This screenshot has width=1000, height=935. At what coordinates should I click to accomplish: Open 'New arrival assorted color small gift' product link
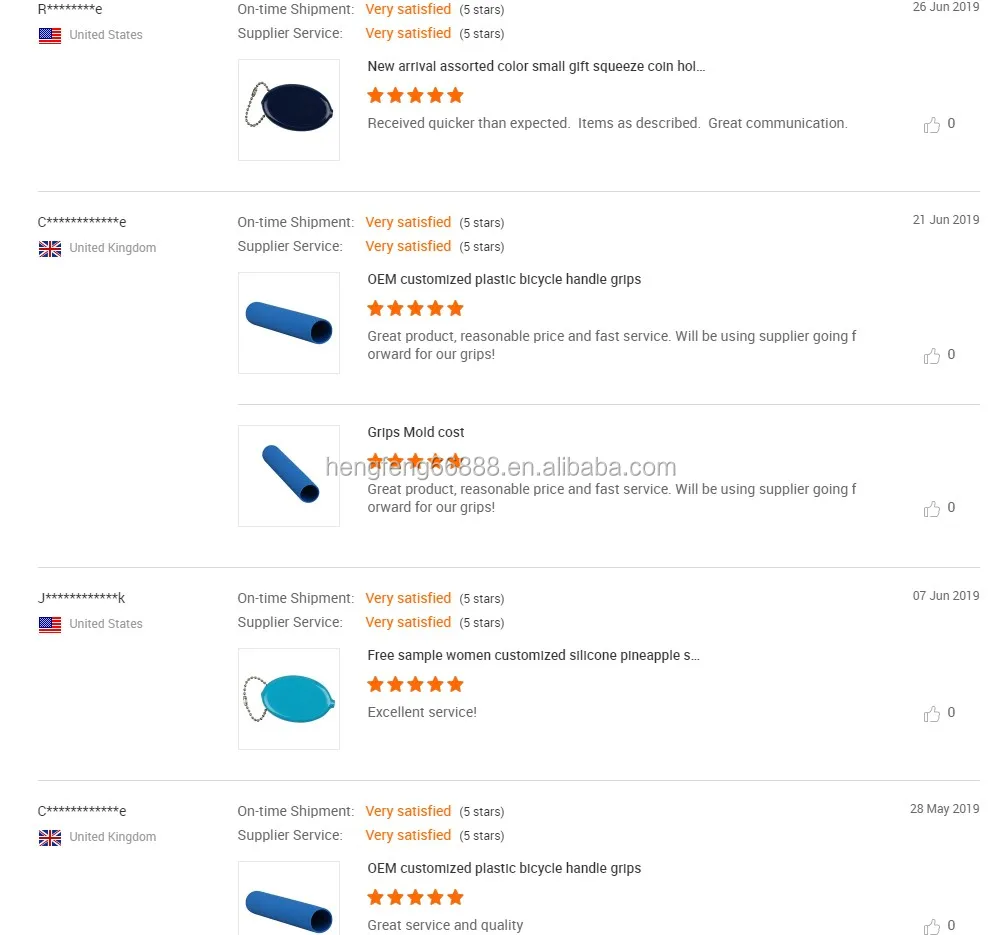point(536,67)
